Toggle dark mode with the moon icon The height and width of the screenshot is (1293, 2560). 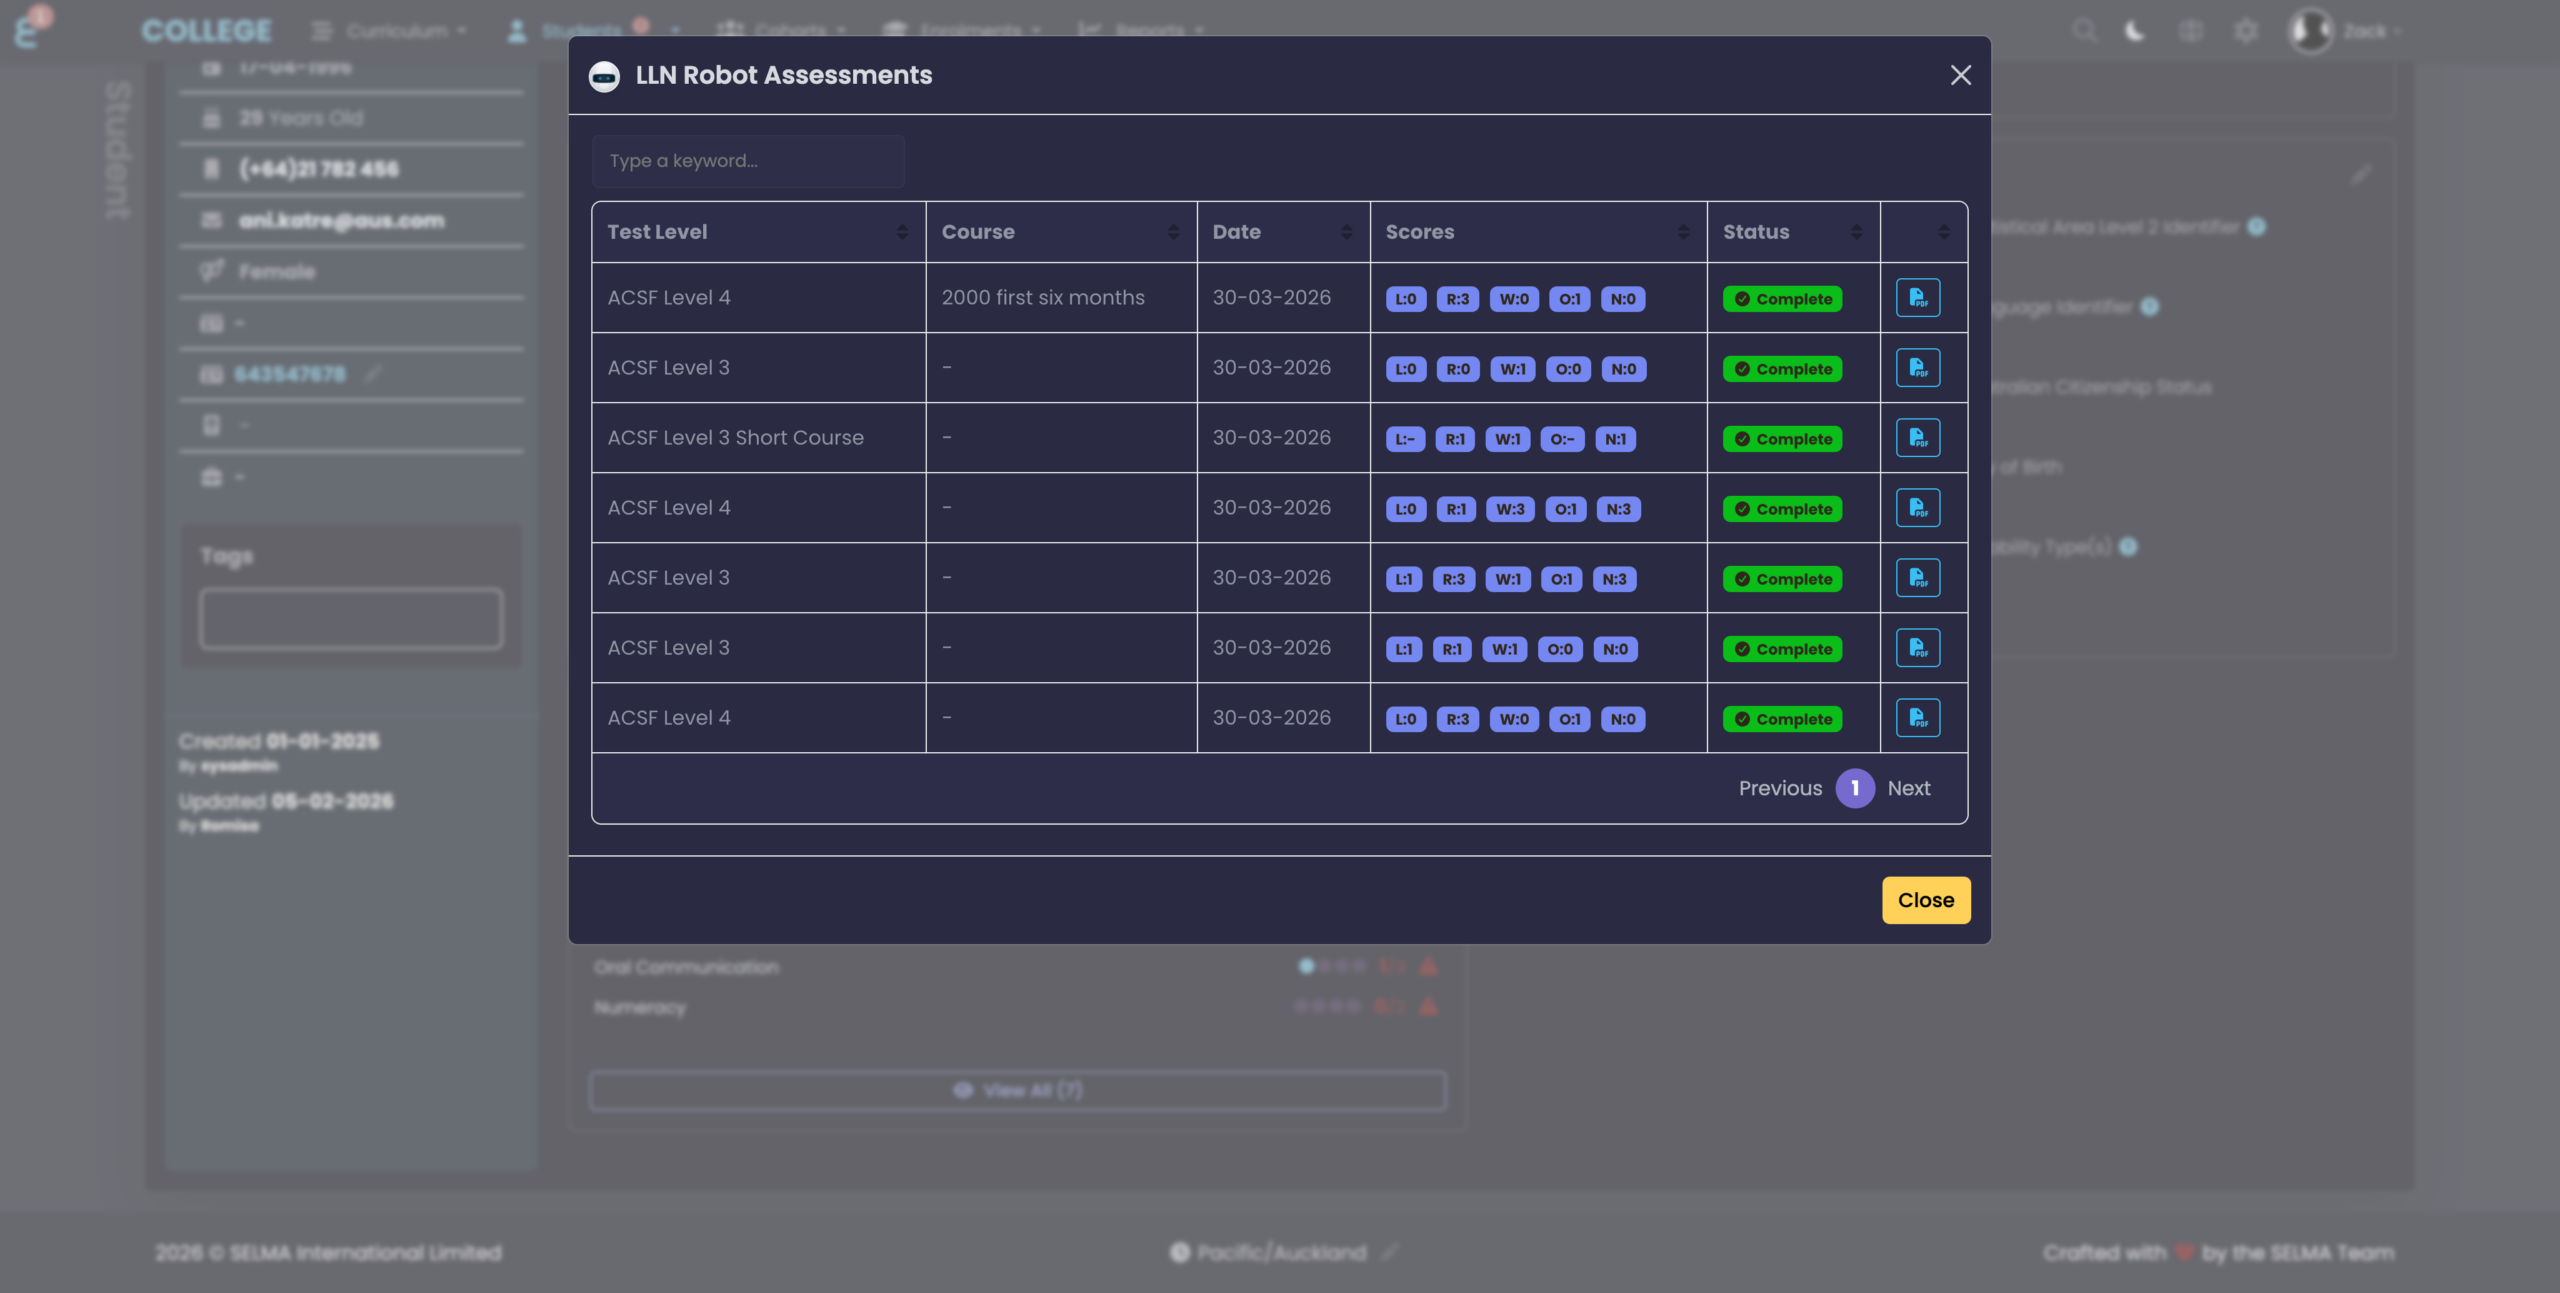click(x=2135, y=30)
